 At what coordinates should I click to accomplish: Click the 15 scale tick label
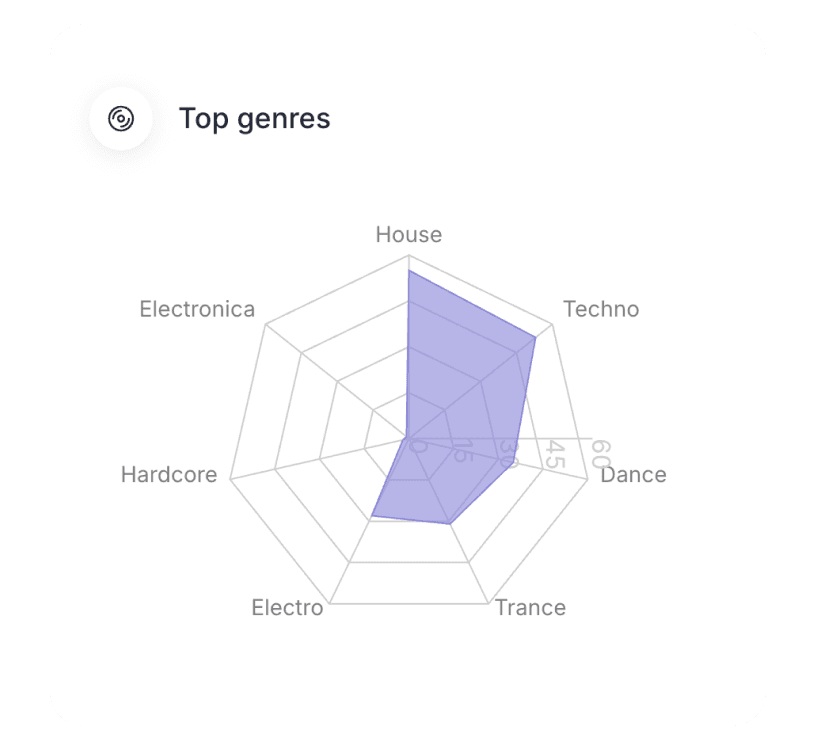(461, 451)
